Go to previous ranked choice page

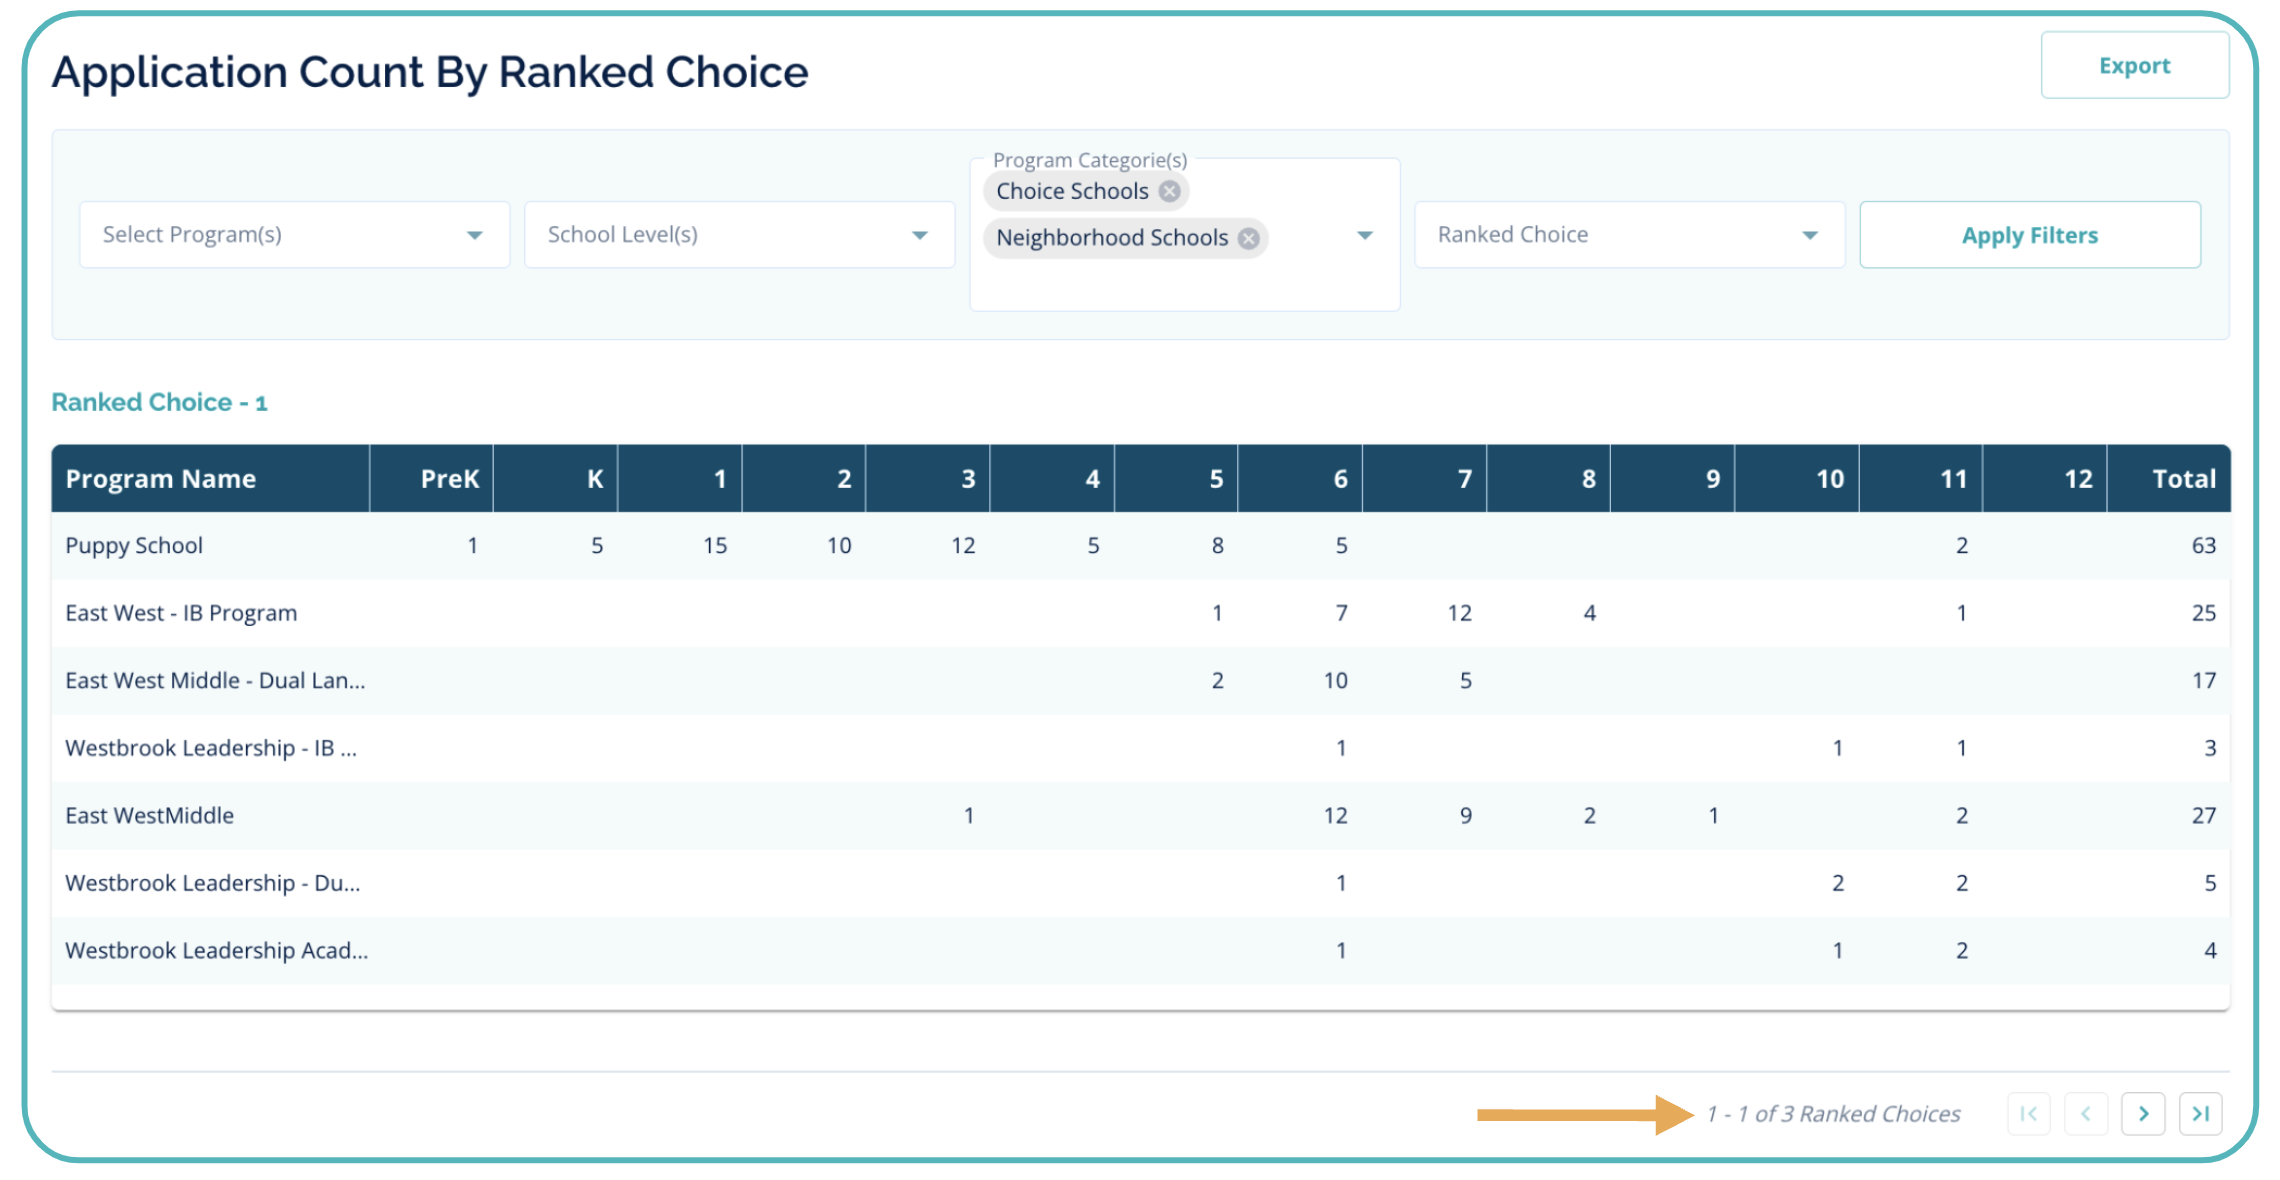2086,1113
